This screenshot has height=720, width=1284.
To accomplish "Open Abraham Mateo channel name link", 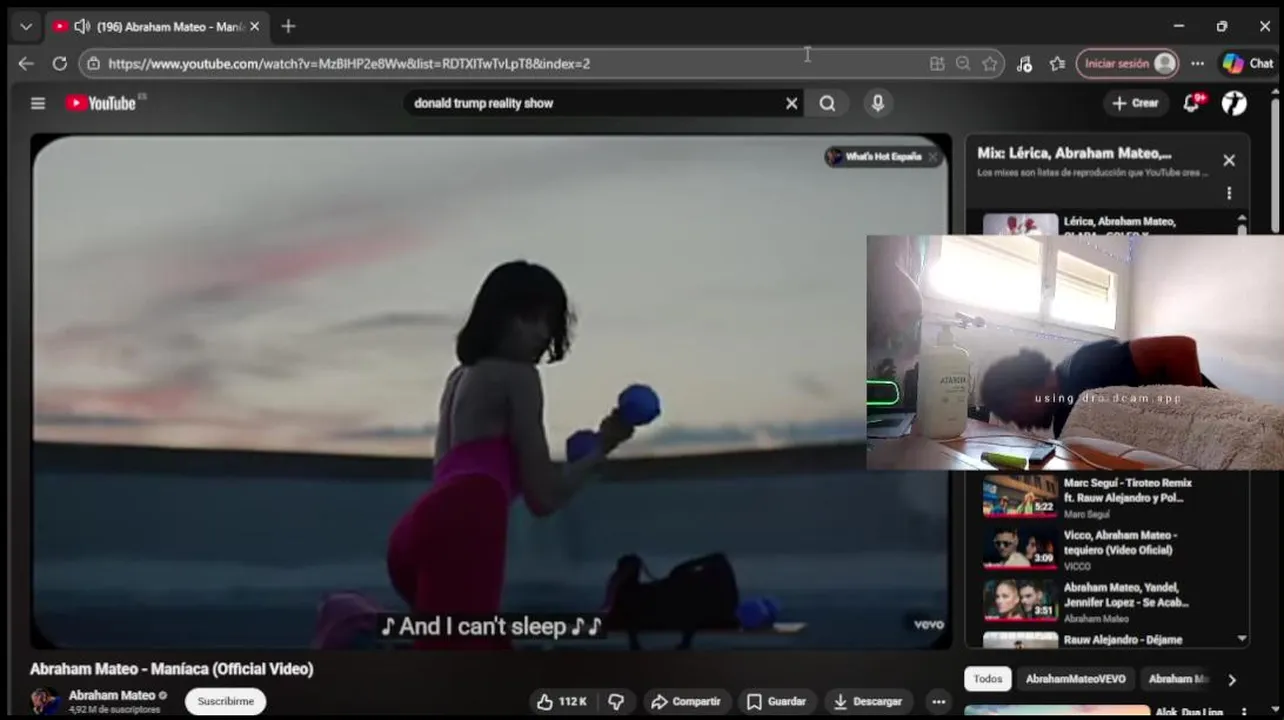I will coord(112,695).
